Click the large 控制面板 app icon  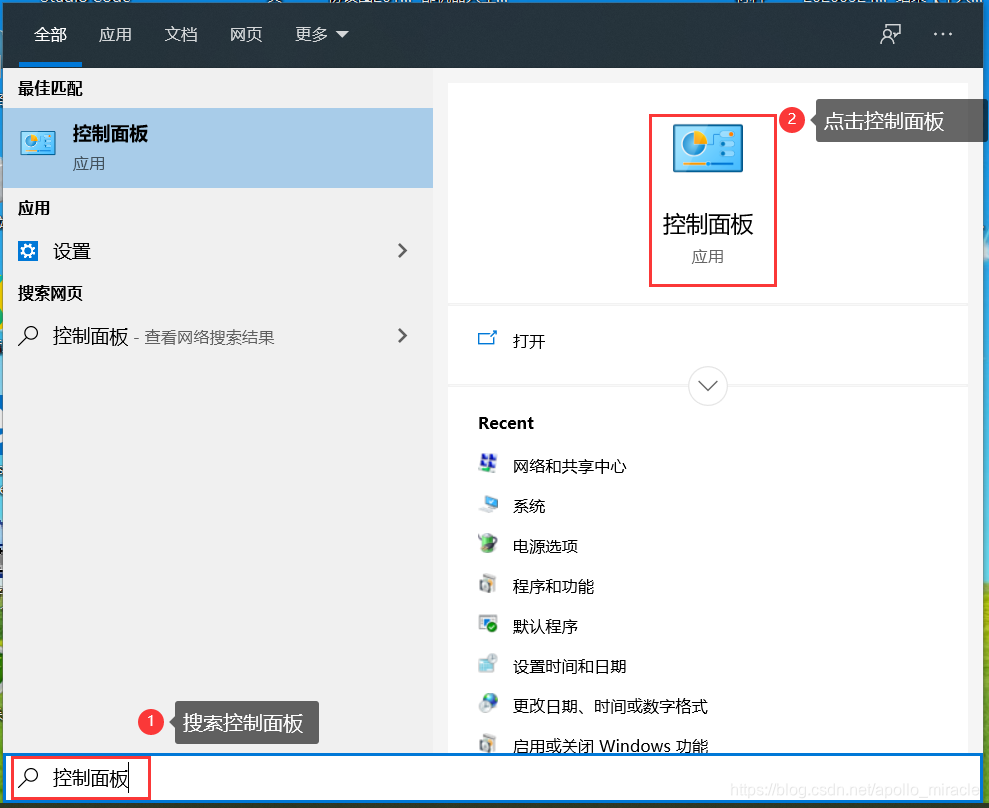coord(708,148)
